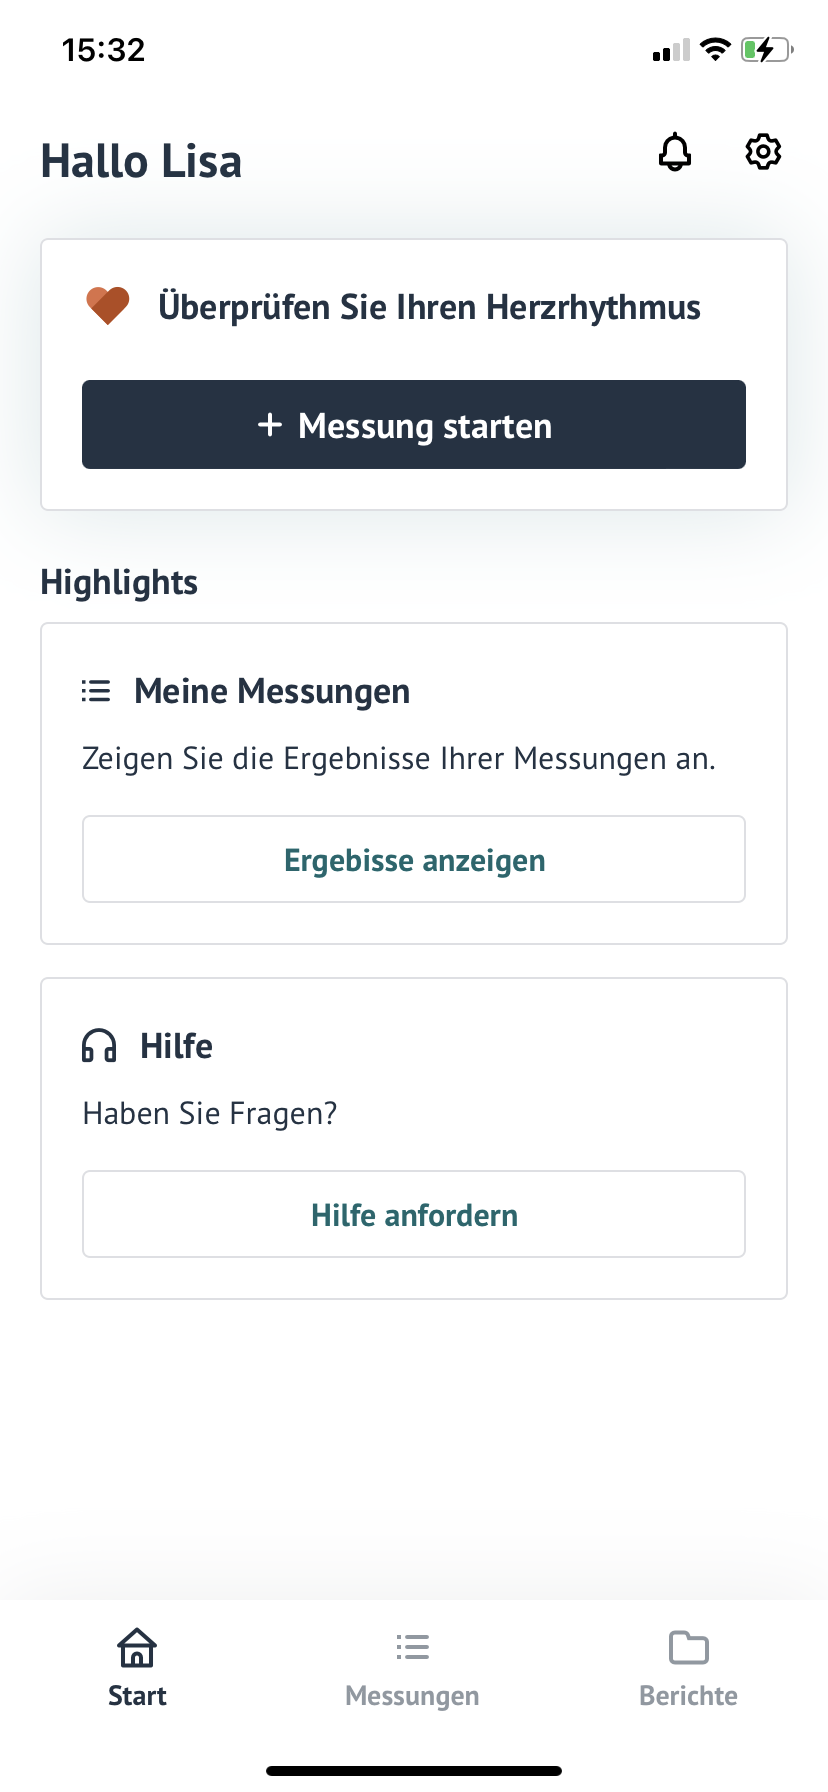Show results with Ergebisse anzeigen
This screenshot has height=1792, width=828.
point(414,860)
